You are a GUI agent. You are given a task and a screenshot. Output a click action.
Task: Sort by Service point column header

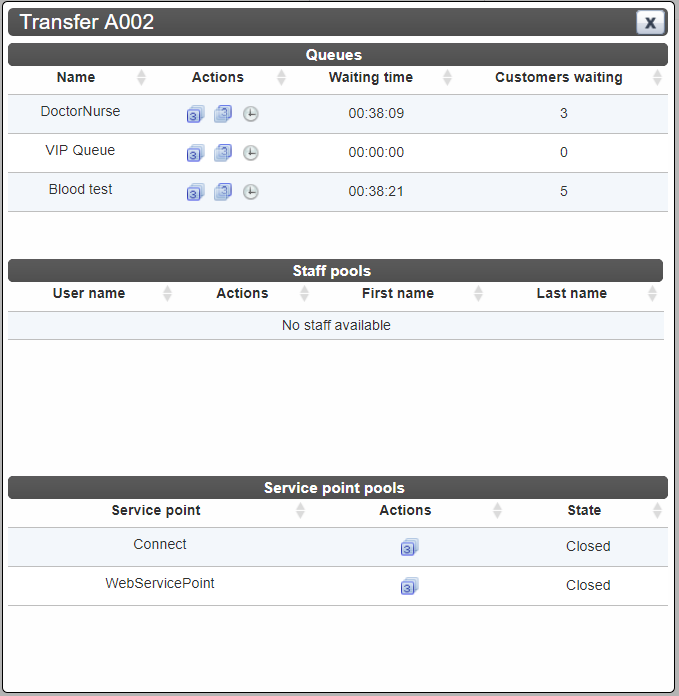point(156,510)
